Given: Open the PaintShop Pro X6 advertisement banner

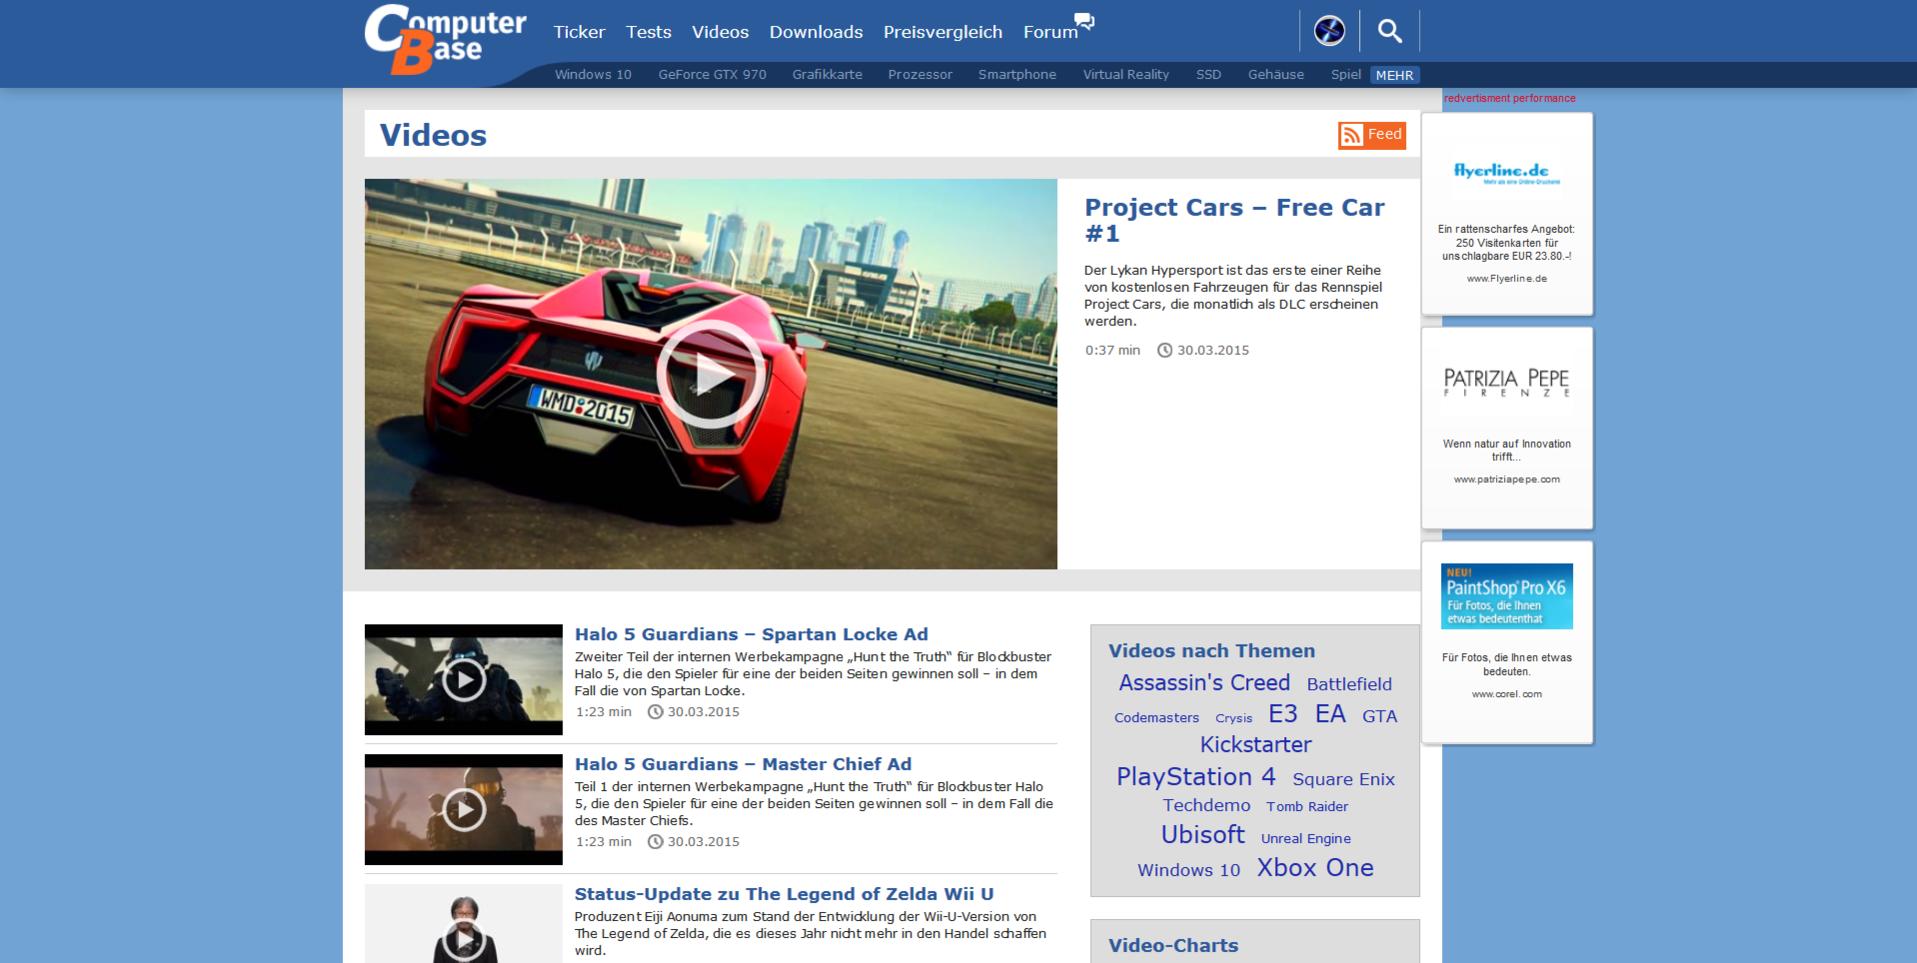Looking at the screenshot, I should point(1507,597).
